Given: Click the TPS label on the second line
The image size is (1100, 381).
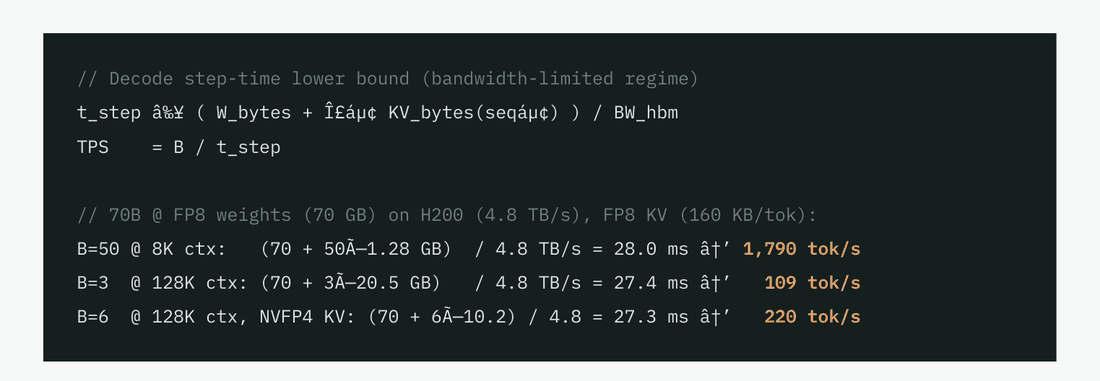Looking at the screenshot, I should (93, 147).
